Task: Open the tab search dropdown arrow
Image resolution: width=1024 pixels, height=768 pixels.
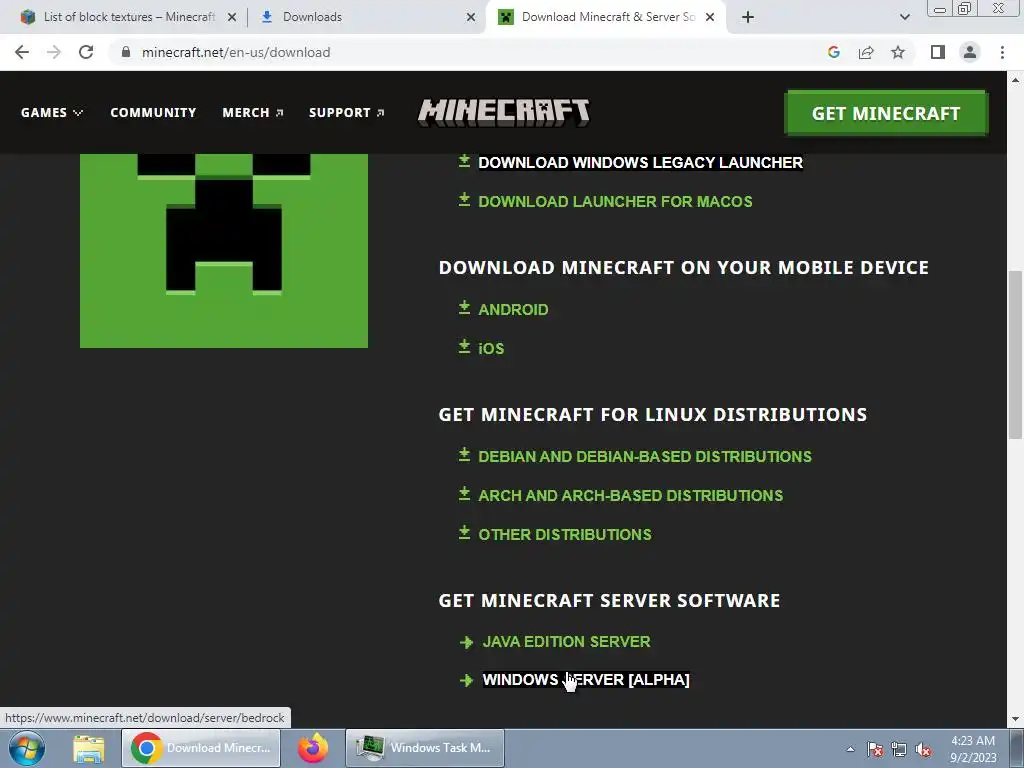Action: point(904,17)
